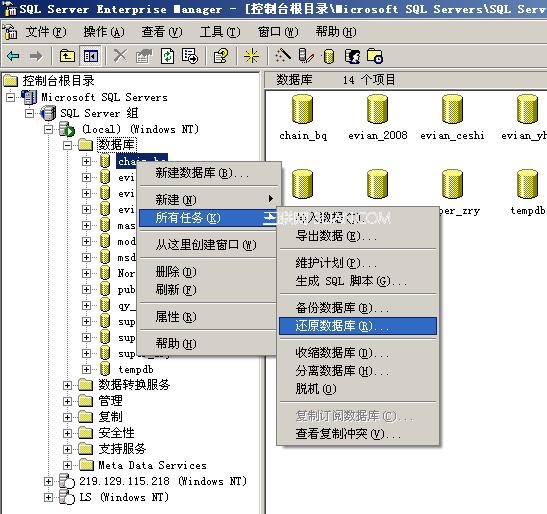Select the evian_ceshi database icon in right pane
Image resolution: width=547 pixels, height=514 pixels.
452,109
